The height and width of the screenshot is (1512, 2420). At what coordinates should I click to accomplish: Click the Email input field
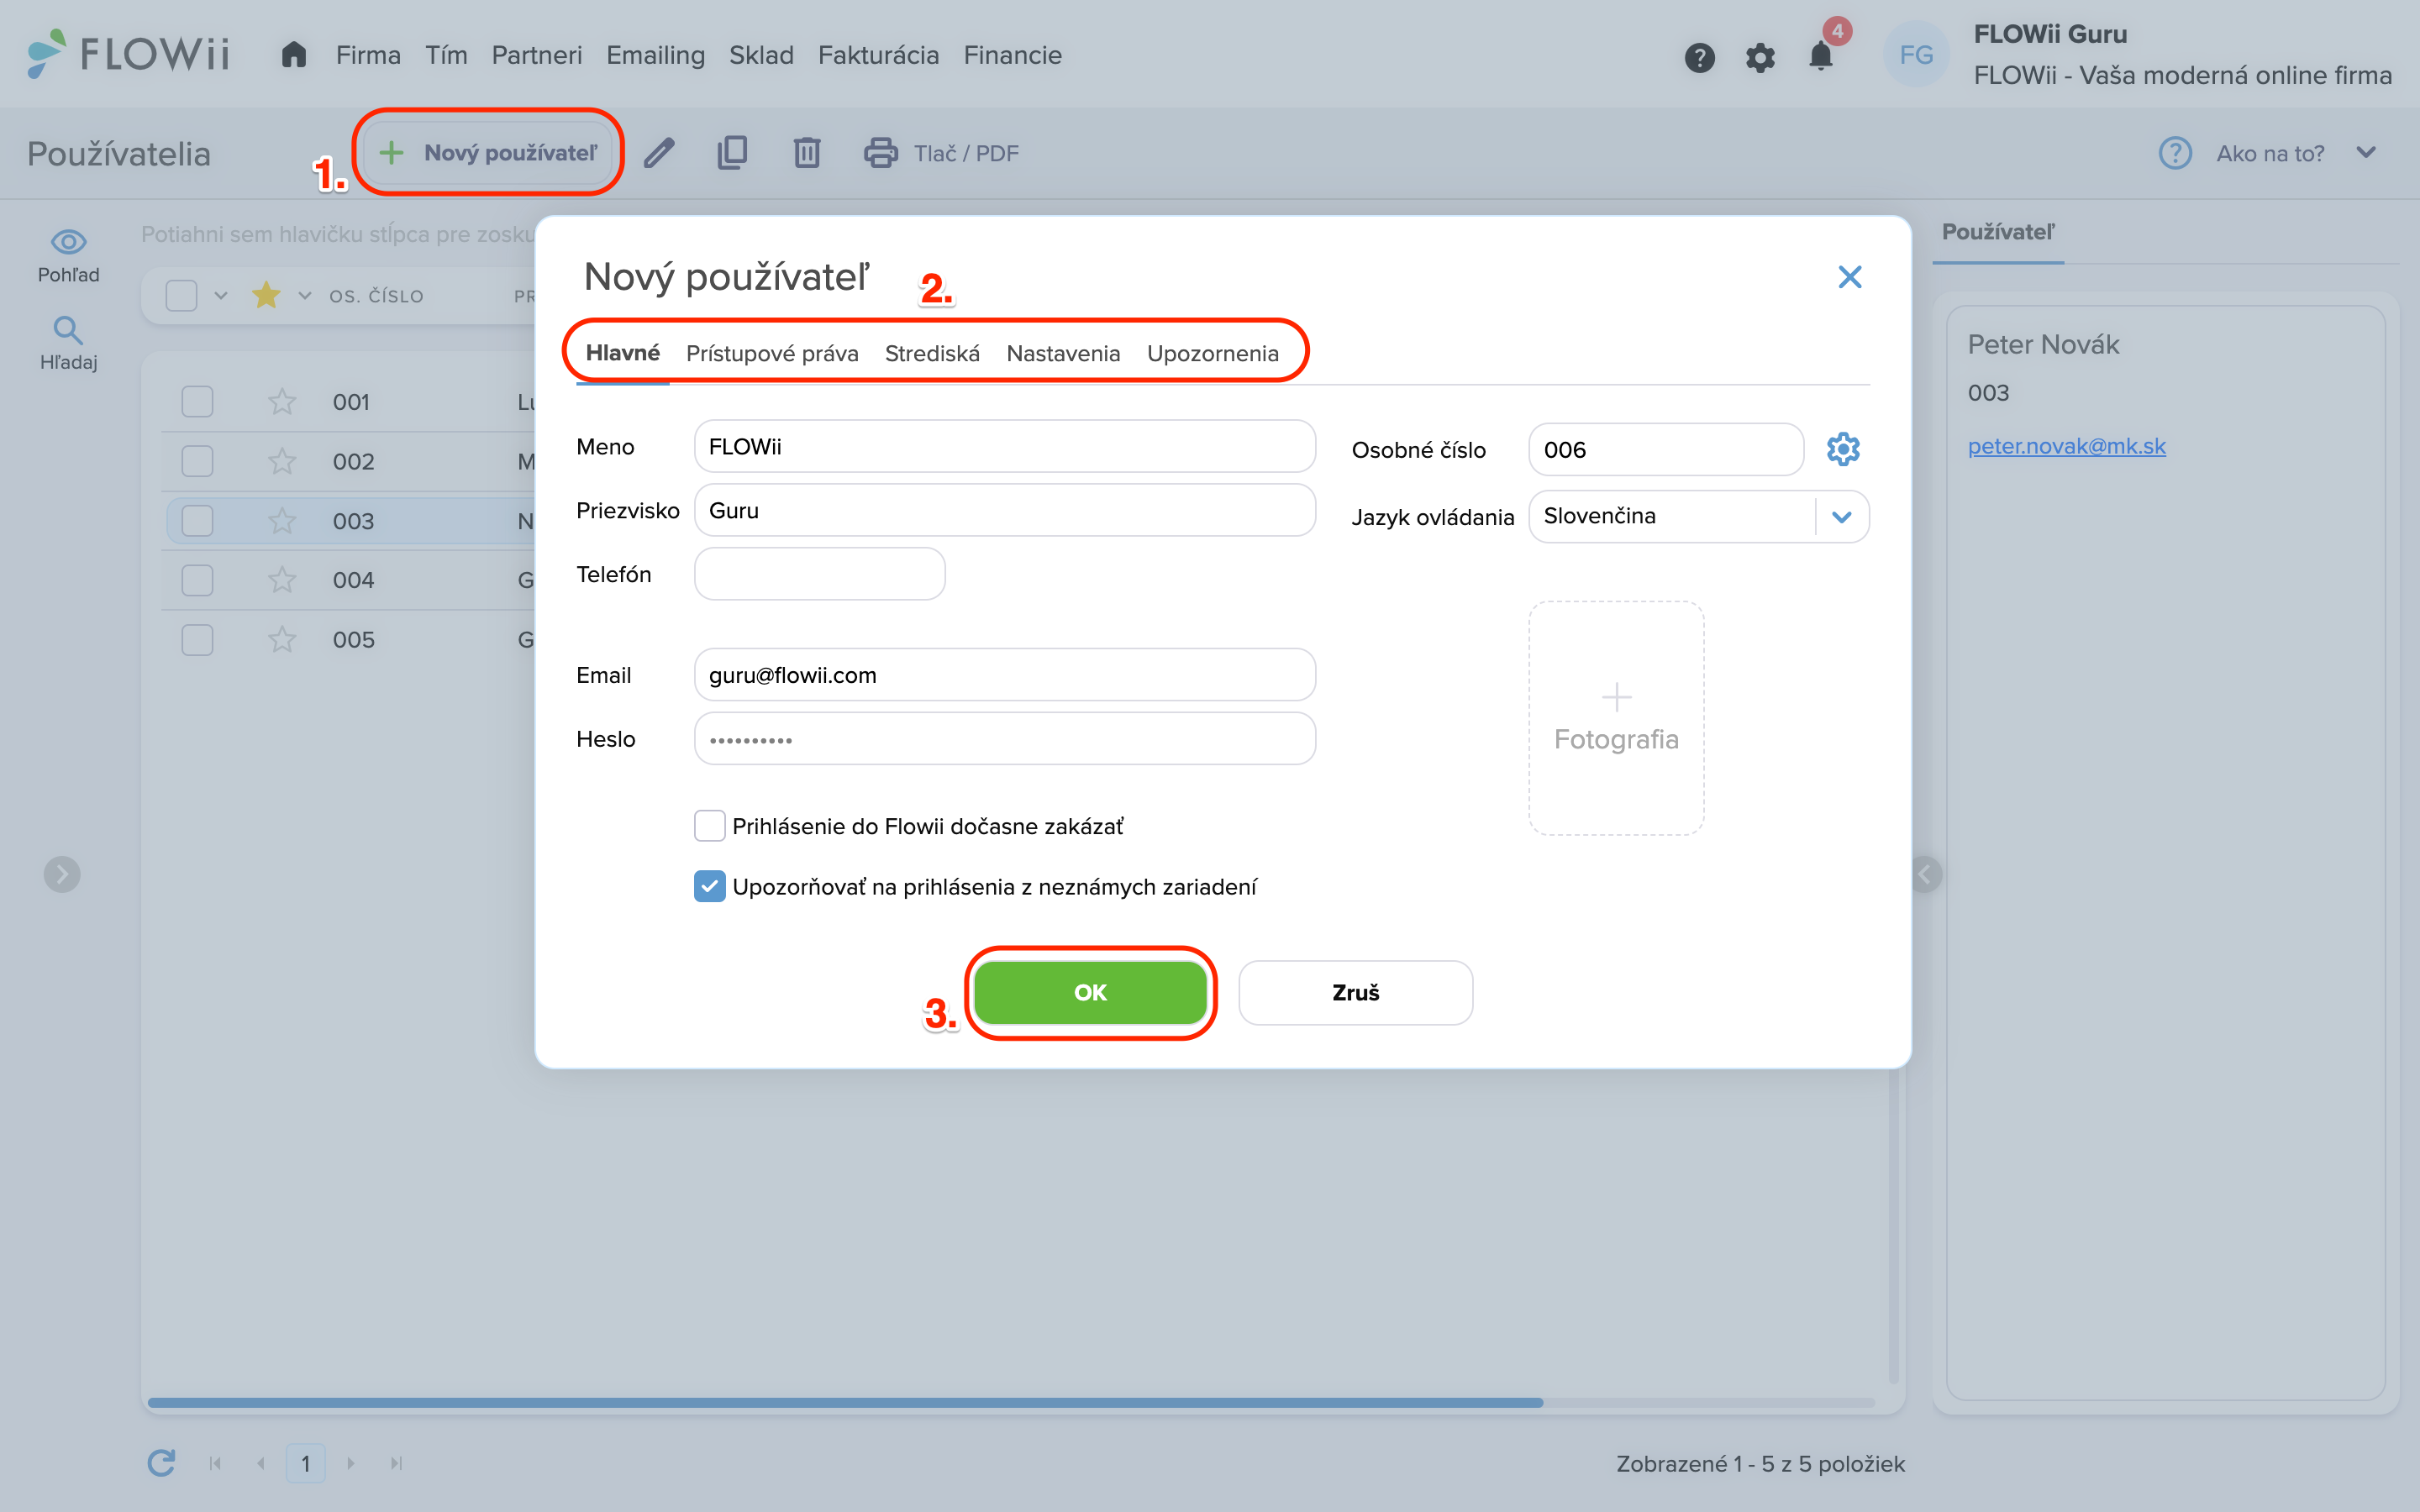tap(1004, 675)
